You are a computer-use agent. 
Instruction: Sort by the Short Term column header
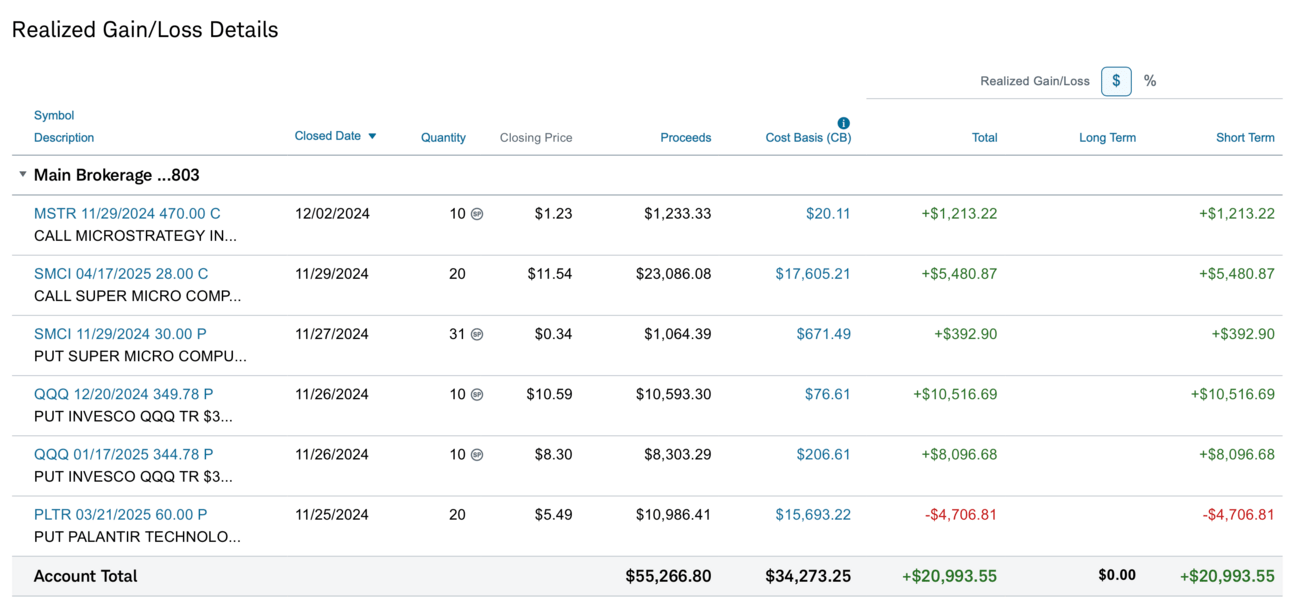coord(1245,138)
